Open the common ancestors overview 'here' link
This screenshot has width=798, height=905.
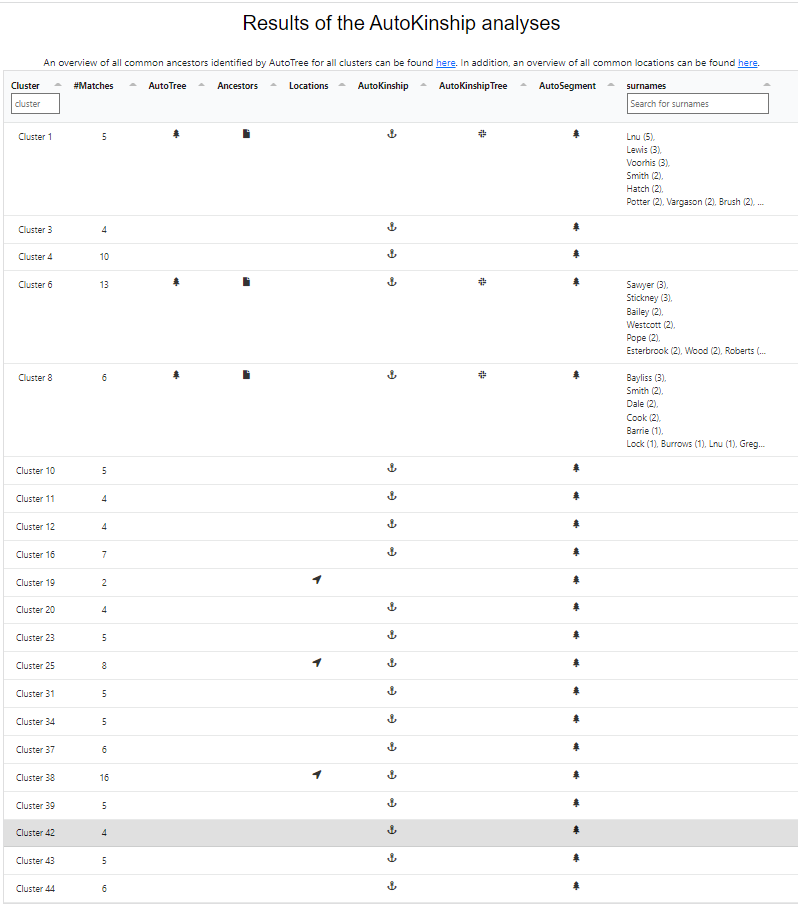(x=446, y=63)
